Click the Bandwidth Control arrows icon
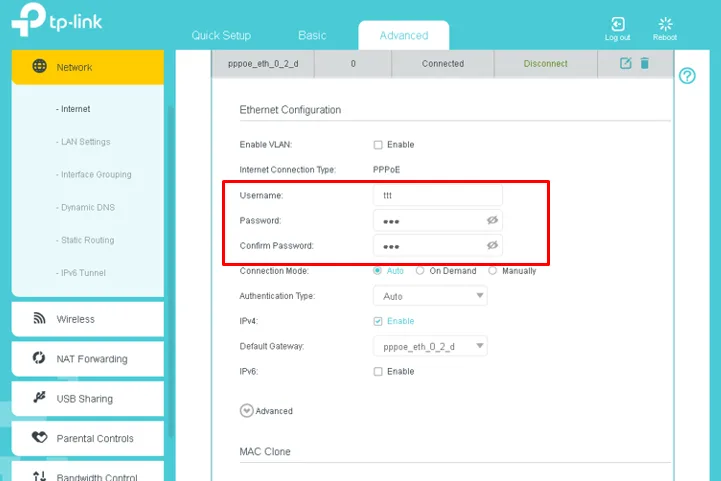Viewport: 721px width, 481px height. click(40, 476)
